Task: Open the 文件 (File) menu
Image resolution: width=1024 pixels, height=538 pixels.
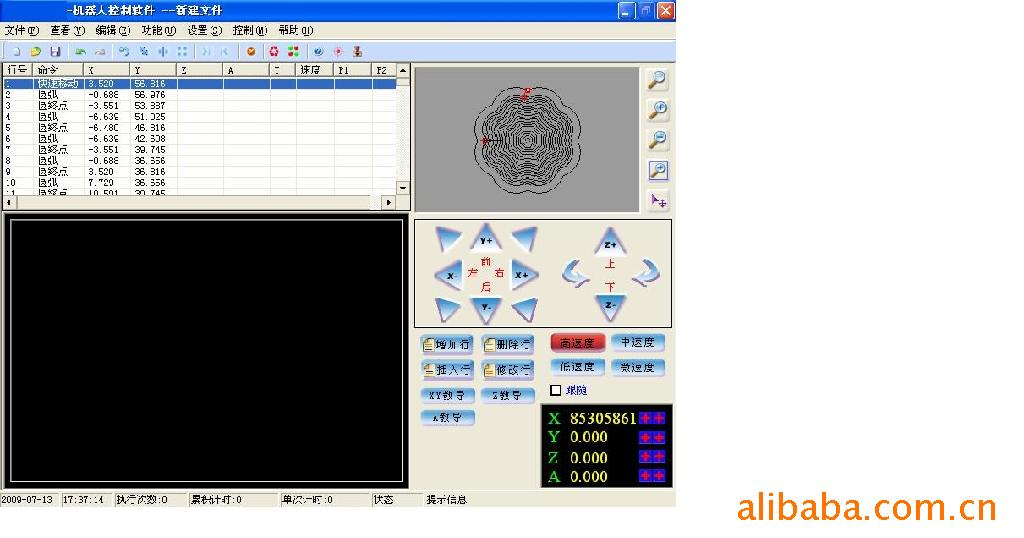Action: [x=21, y=31]
